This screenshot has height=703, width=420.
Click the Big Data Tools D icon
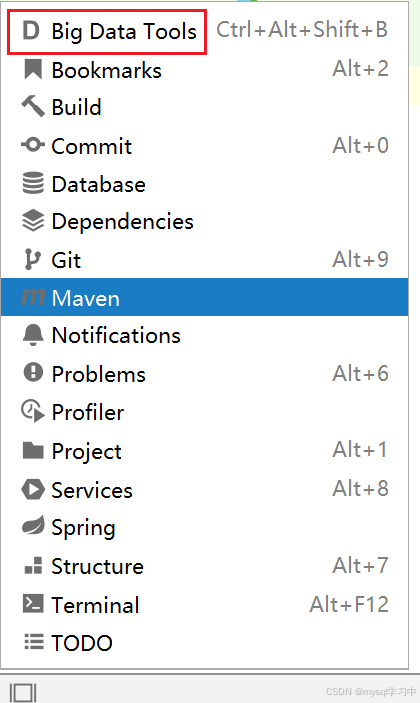click(x=31, y=31)
